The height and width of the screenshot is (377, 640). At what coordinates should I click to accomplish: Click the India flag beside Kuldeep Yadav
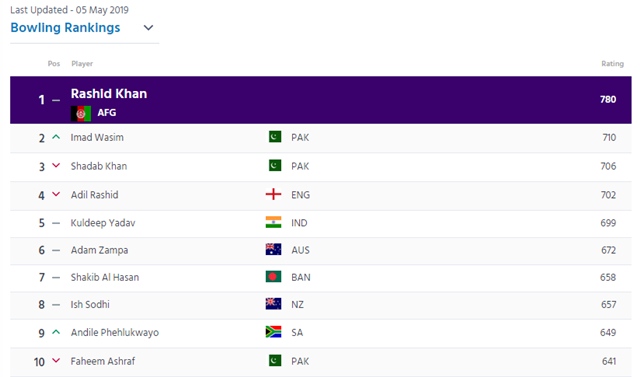point(273,222)
